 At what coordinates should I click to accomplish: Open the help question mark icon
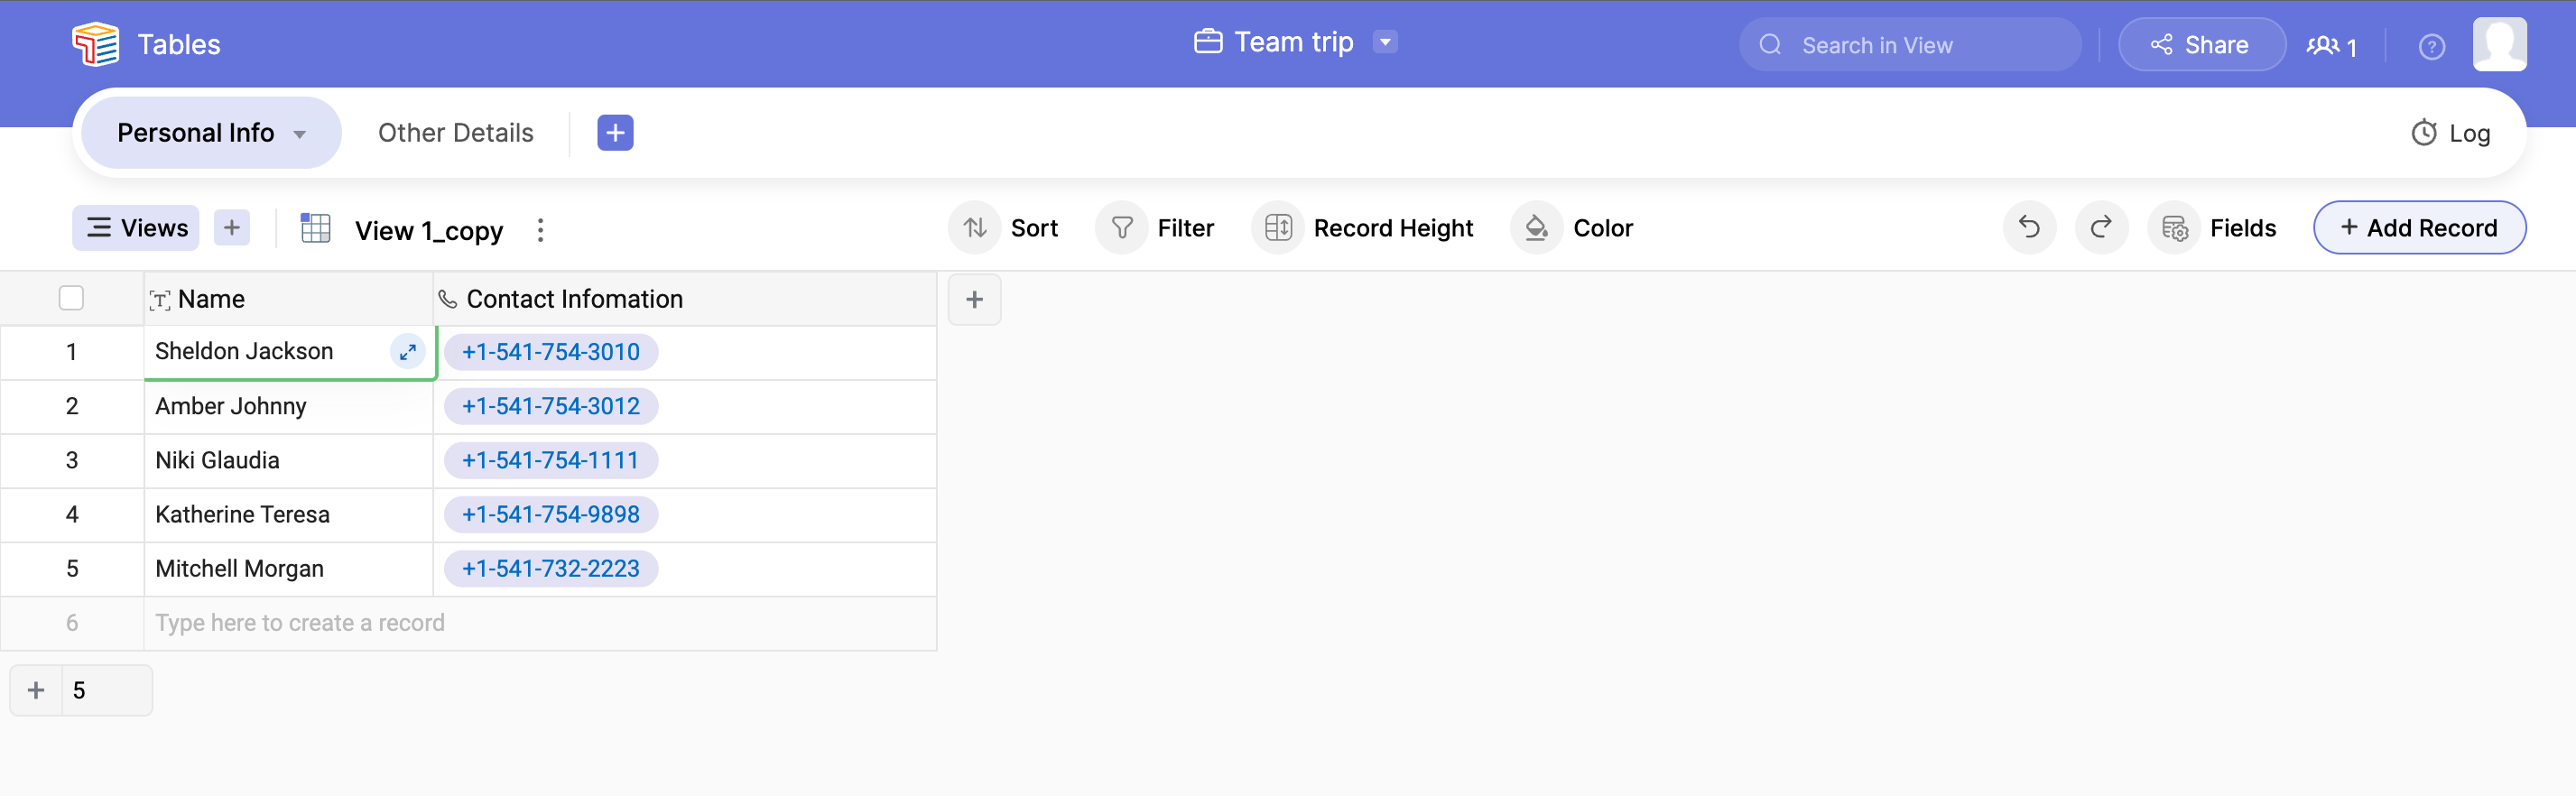[2431, 46]
